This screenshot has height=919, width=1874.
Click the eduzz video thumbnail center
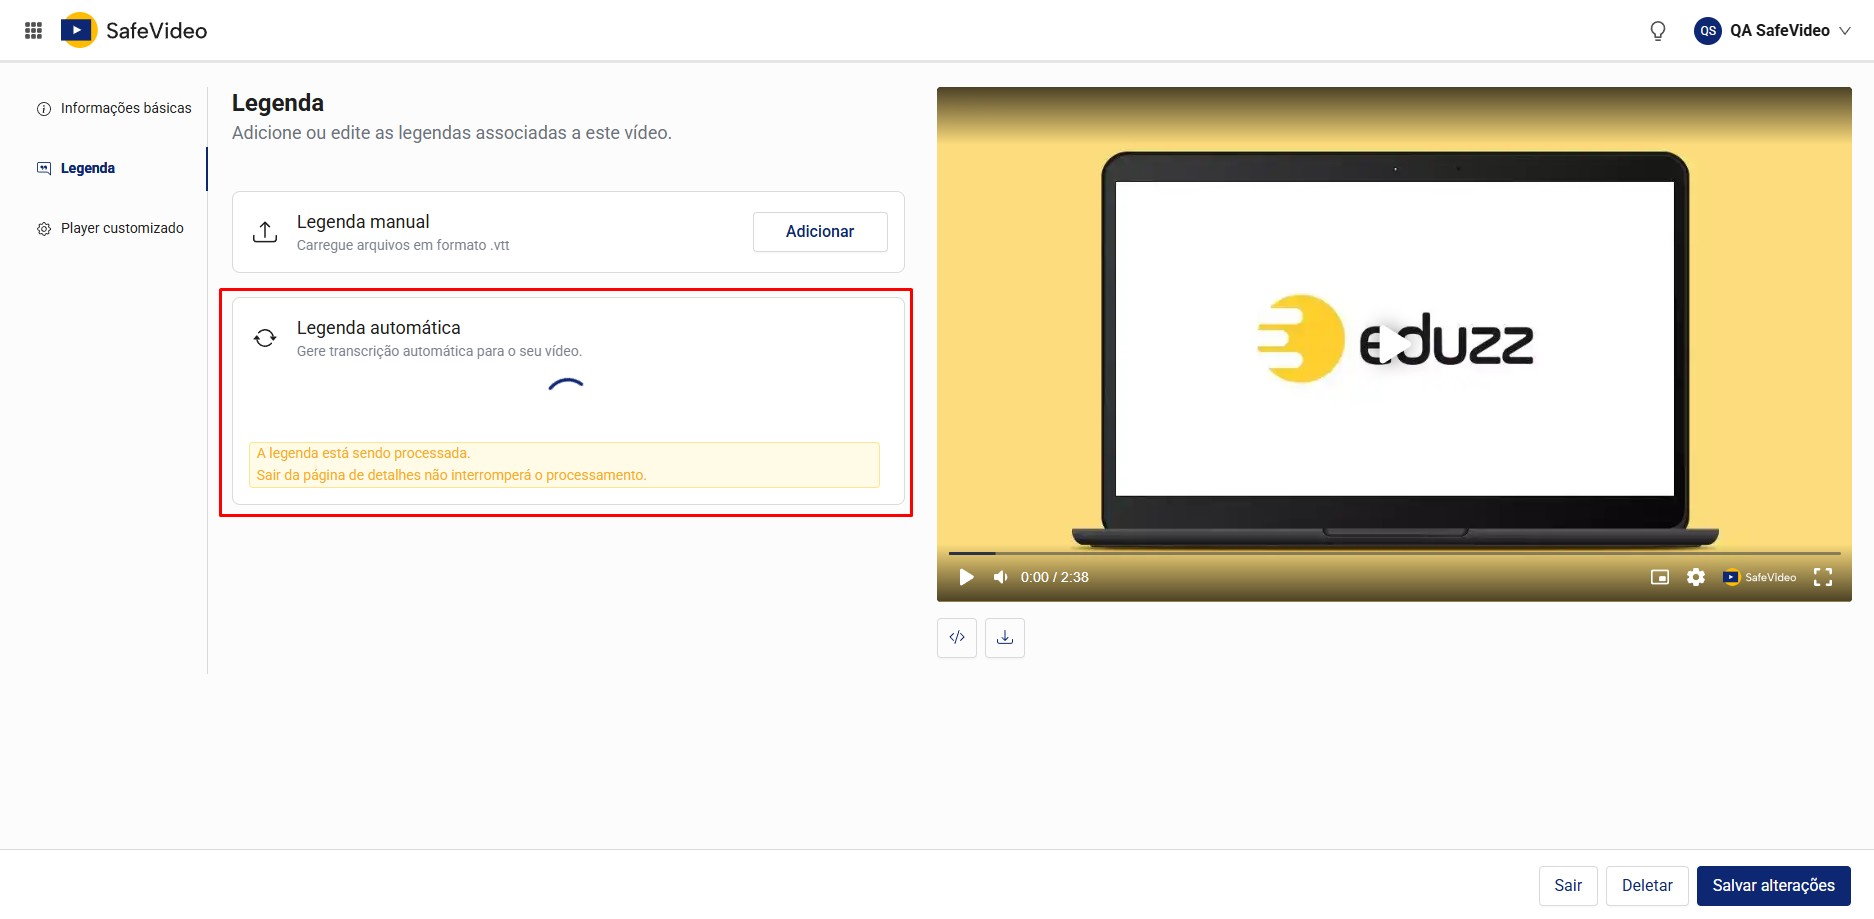pos(1394,344)
